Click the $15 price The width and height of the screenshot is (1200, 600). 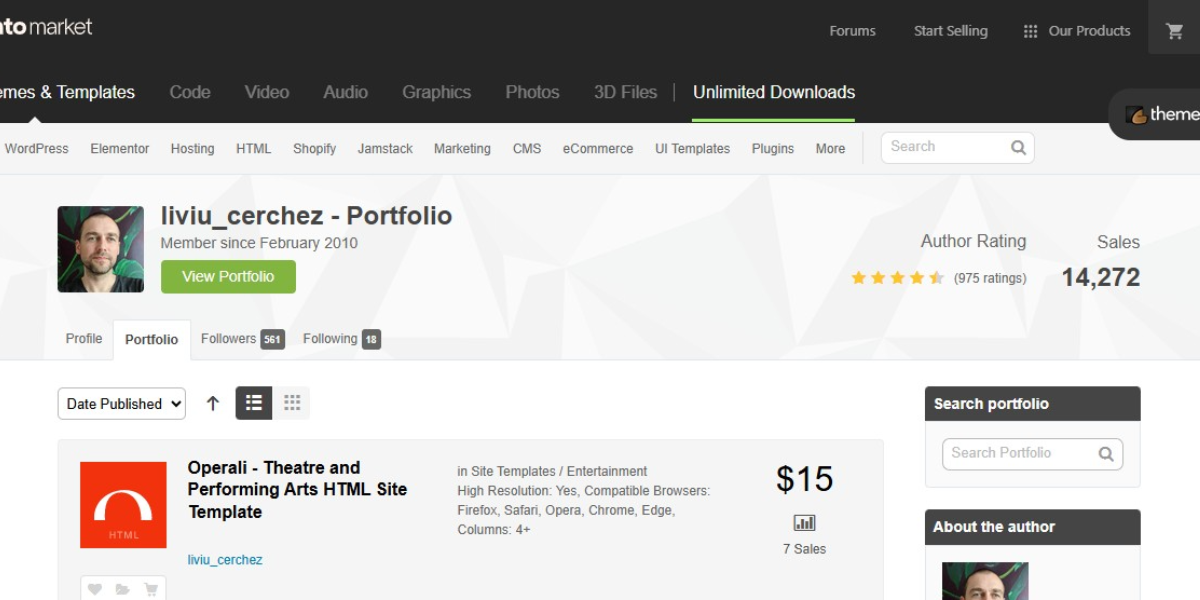pos(805,479)
